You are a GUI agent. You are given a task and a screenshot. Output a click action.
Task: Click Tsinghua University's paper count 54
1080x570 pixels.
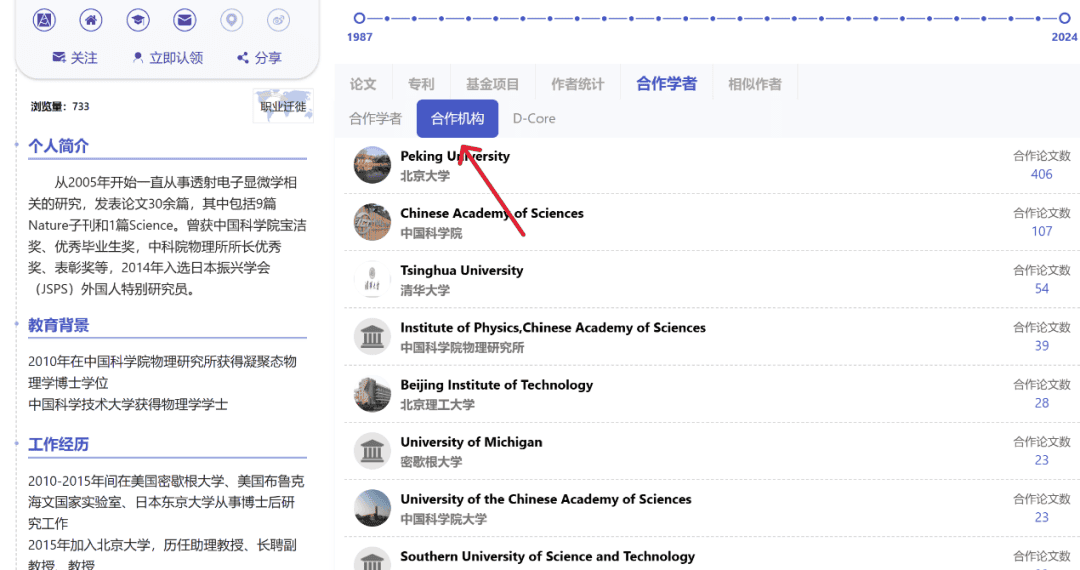[x=1041, y=288]
